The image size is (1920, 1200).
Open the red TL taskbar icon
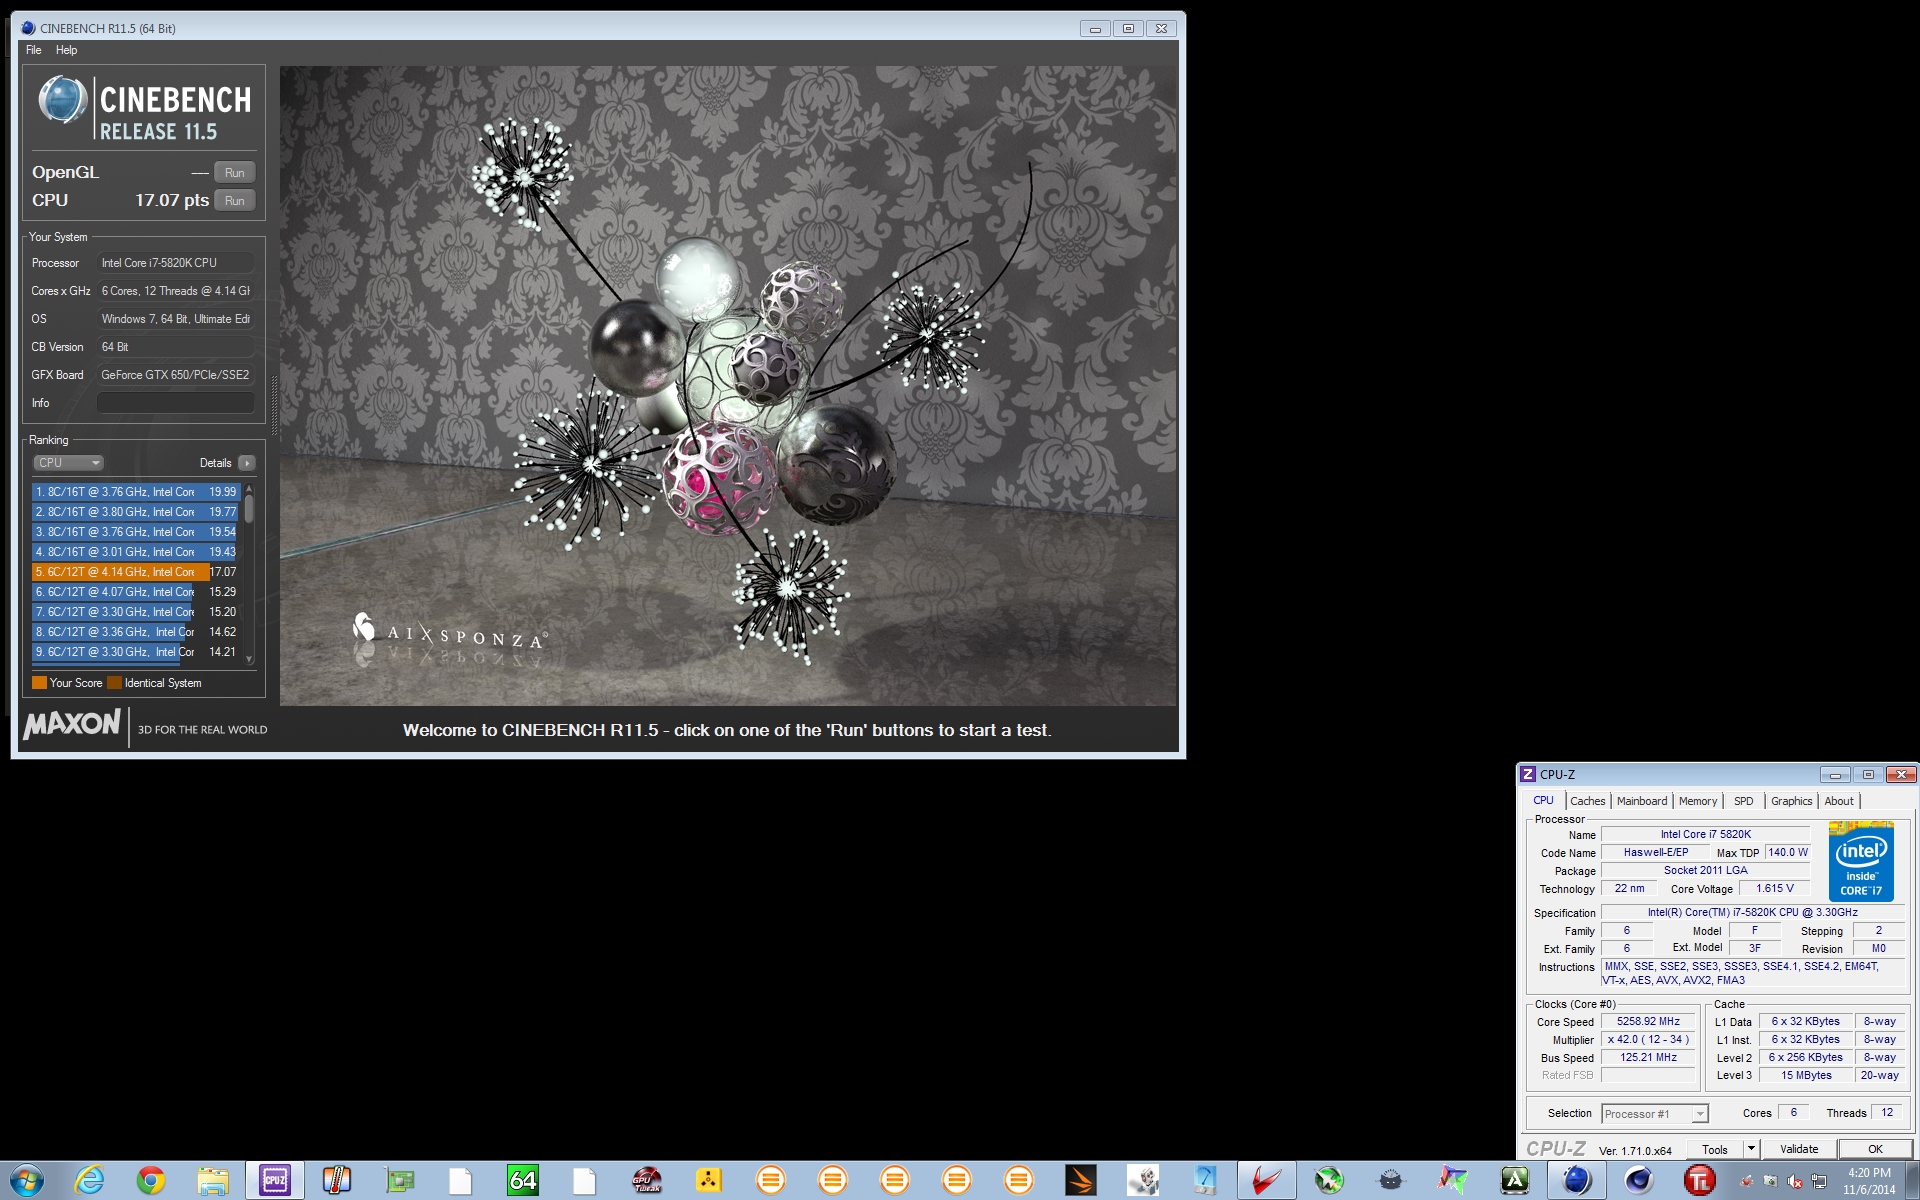1699,1181
